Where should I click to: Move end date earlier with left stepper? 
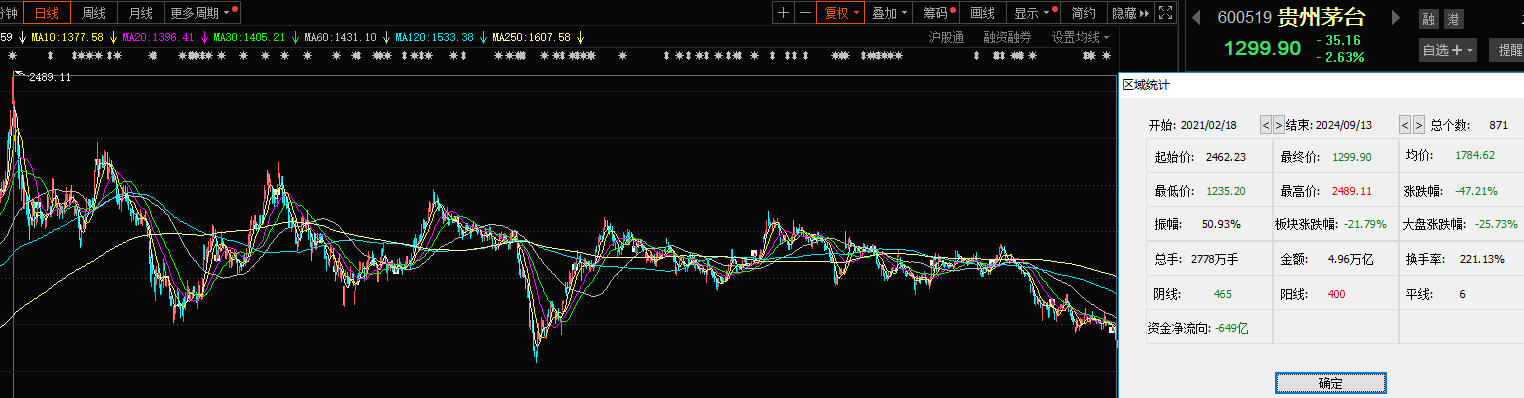pos(1404,125)
